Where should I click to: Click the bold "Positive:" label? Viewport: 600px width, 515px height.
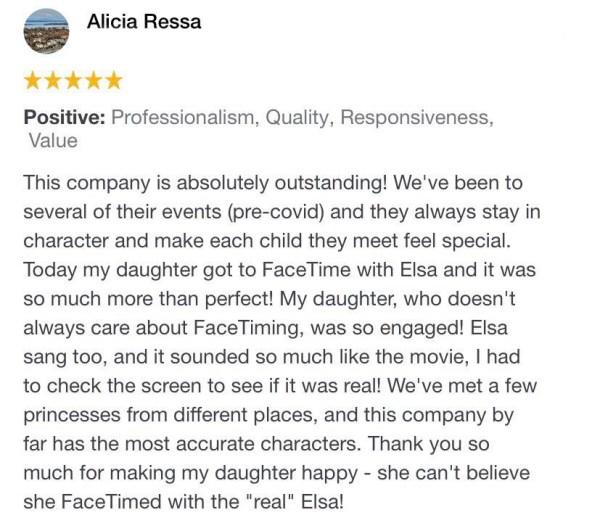pyautogui.click(x=64, y=117)
